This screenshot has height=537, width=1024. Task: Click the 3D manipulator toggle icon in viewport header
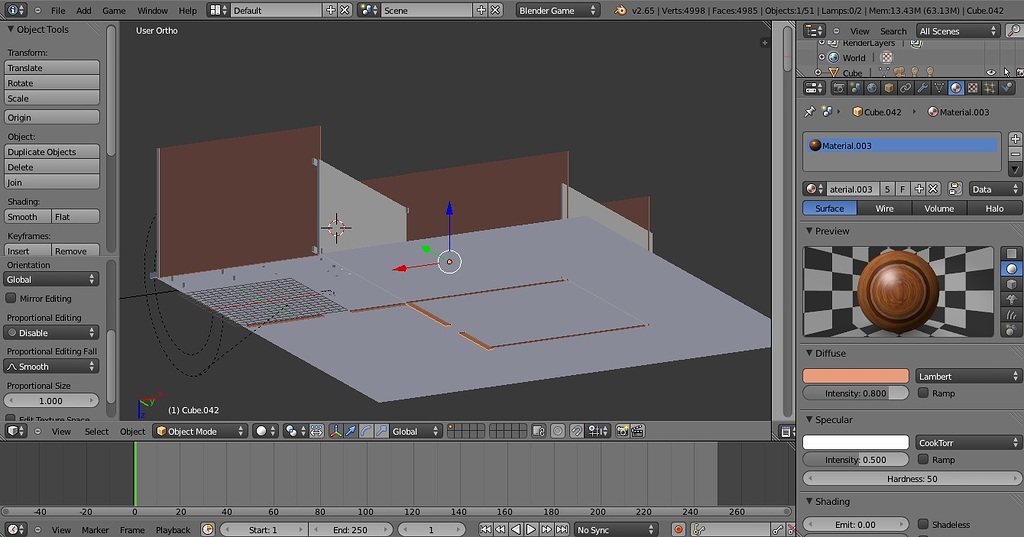336,431
